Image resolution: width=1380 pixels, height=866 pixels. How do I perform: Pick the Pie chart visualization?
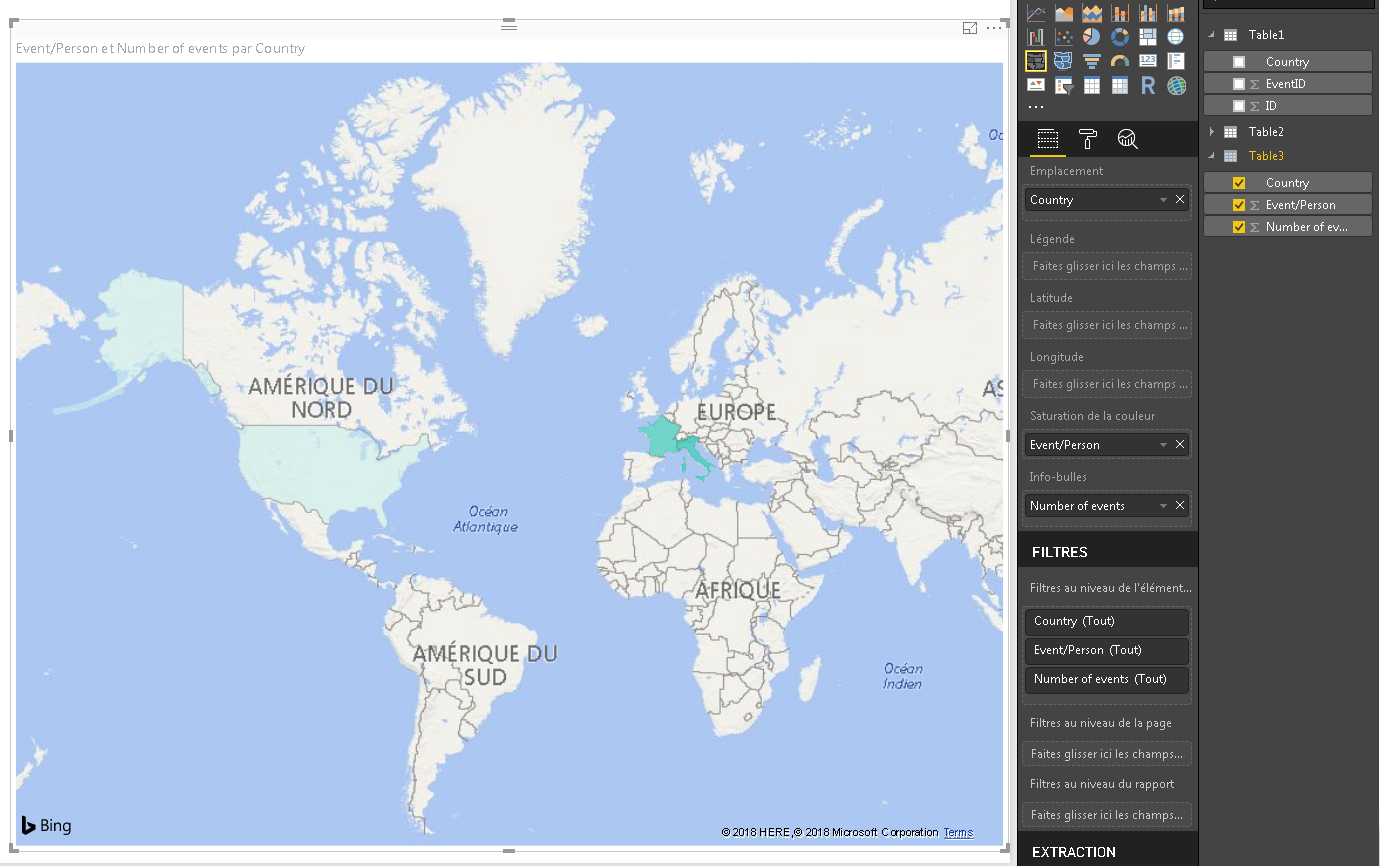click(x=1092, y=37)
